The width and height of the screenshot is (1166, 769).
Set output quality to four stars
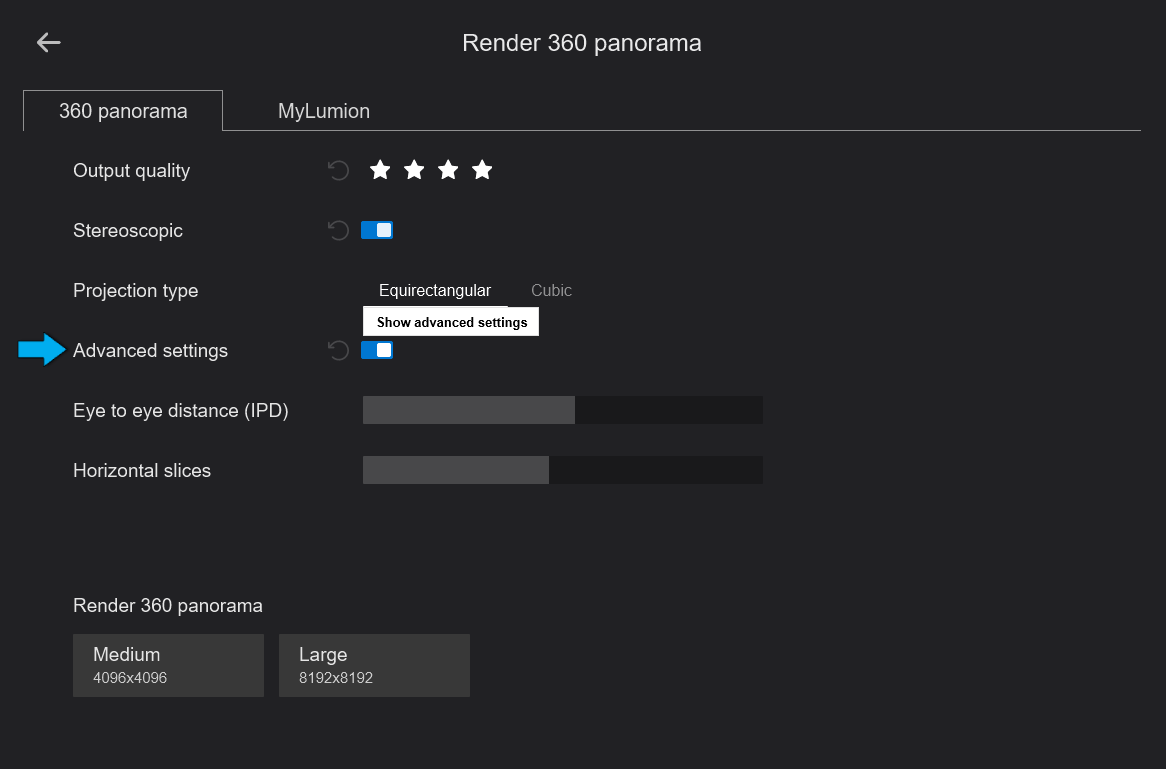coord(482,171)
